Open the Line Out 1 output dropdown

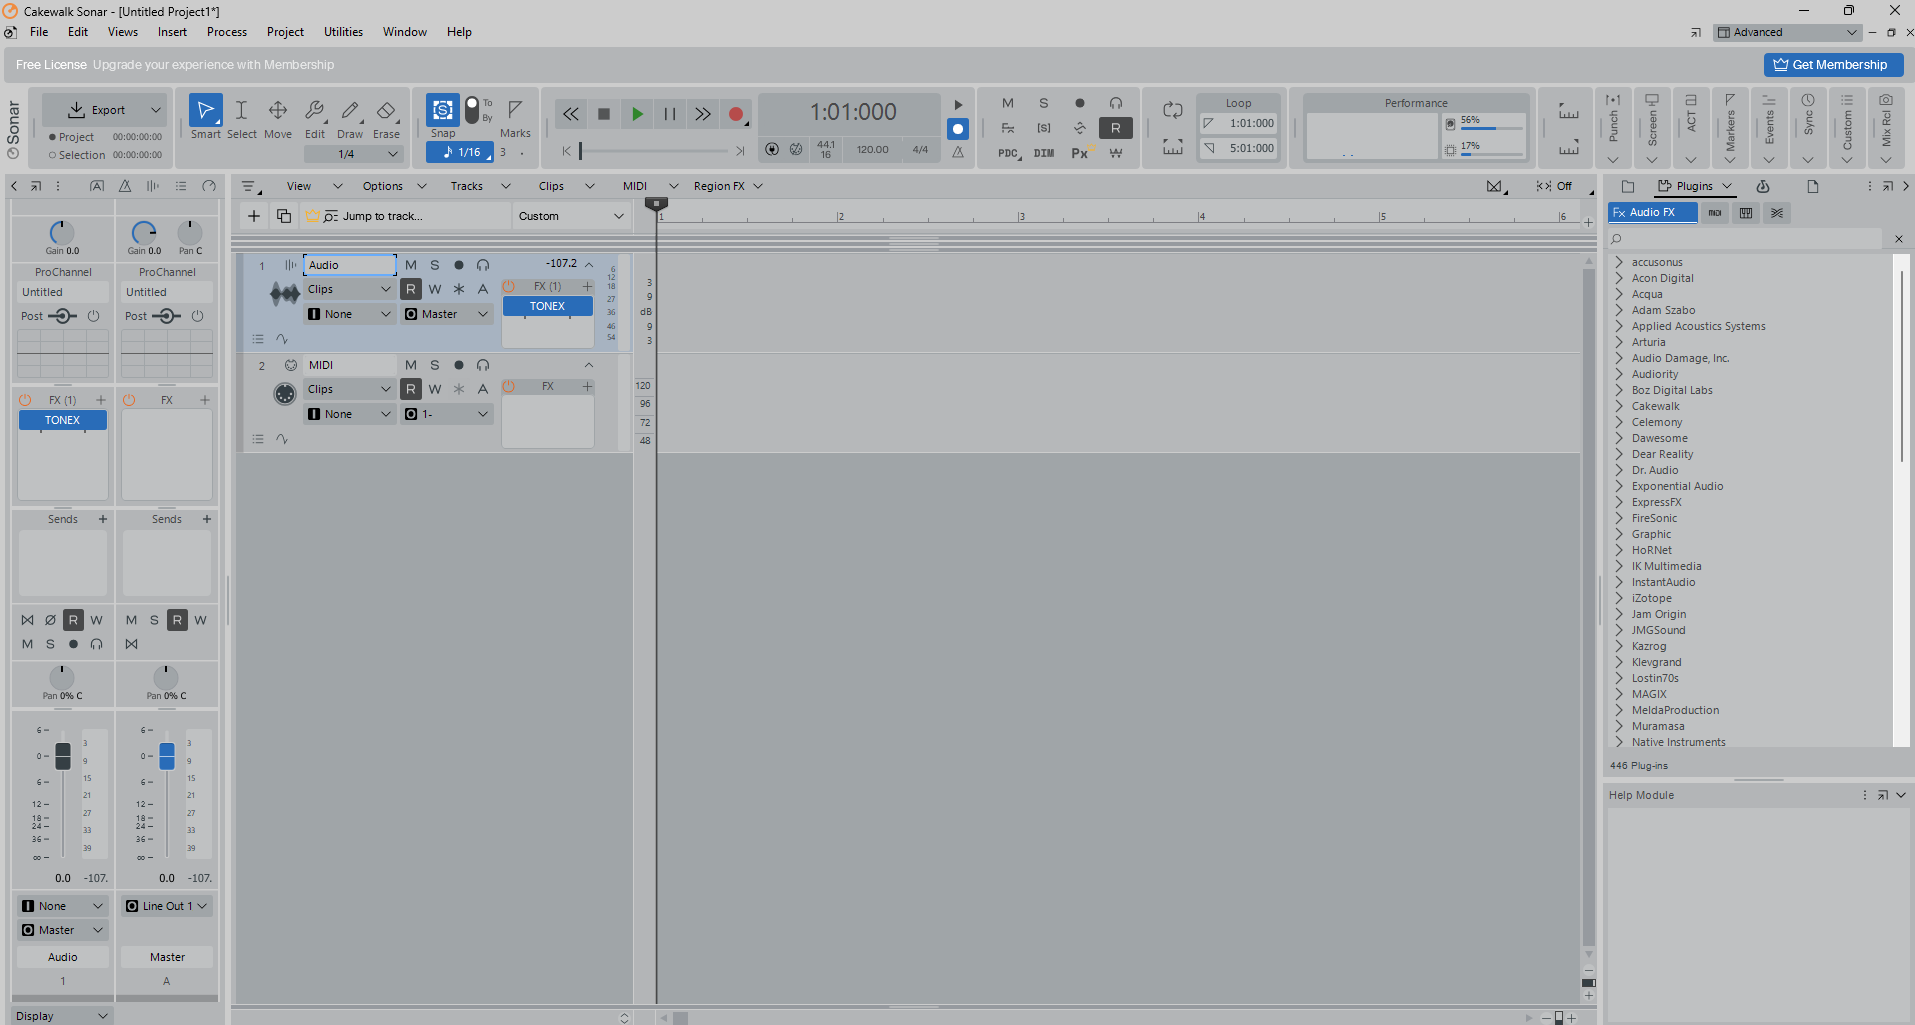pos(167,906)
